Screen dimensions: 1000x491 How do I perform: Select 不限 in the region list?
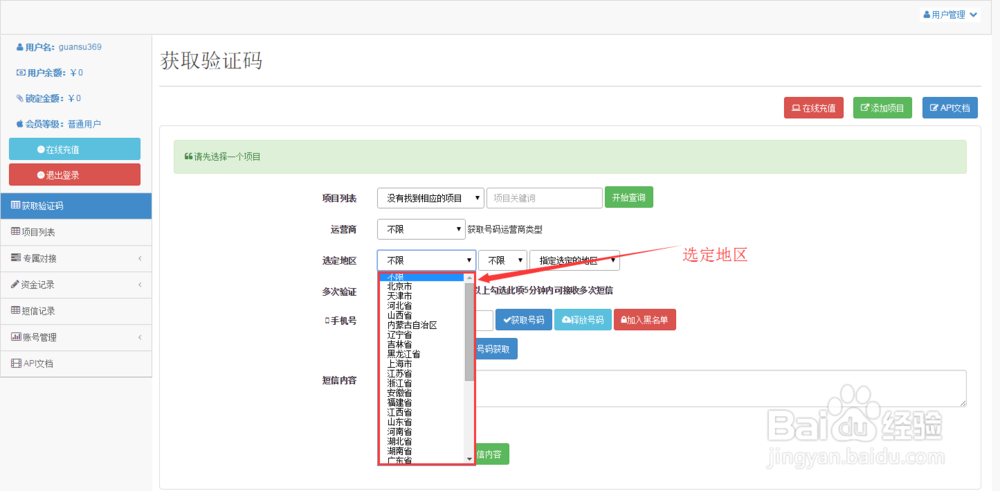click(x=422, y=277)
